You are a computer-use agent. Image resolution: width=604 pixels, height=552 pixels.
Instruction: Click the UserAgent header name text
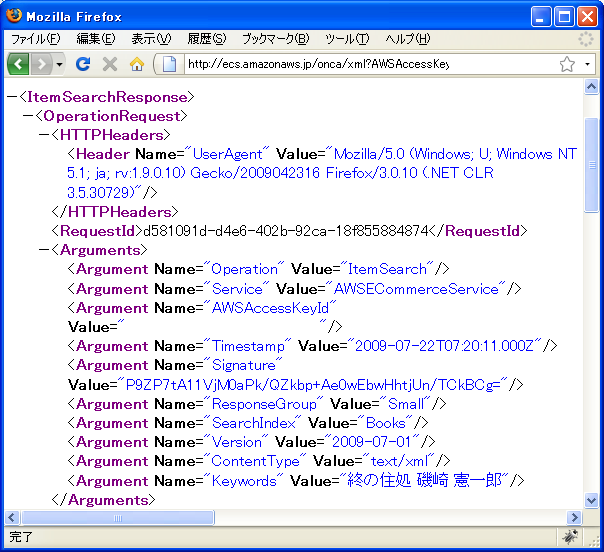click(x=227, y=154)
